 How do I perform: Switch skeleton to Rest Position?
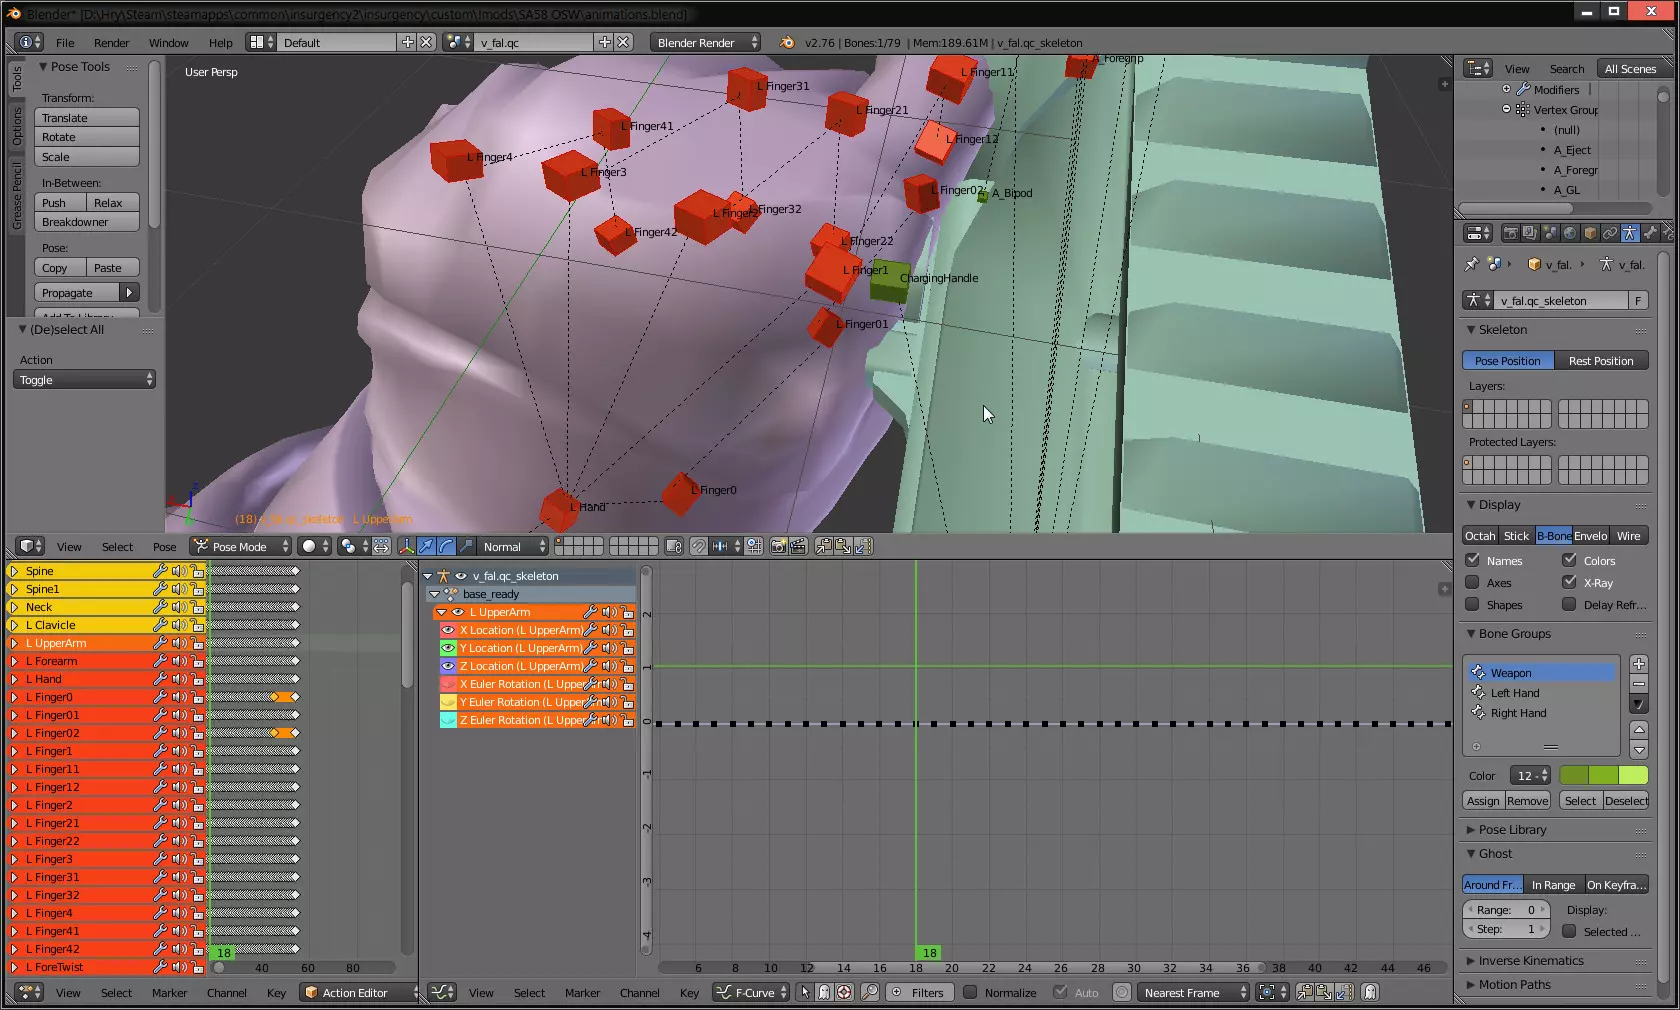1600,361
